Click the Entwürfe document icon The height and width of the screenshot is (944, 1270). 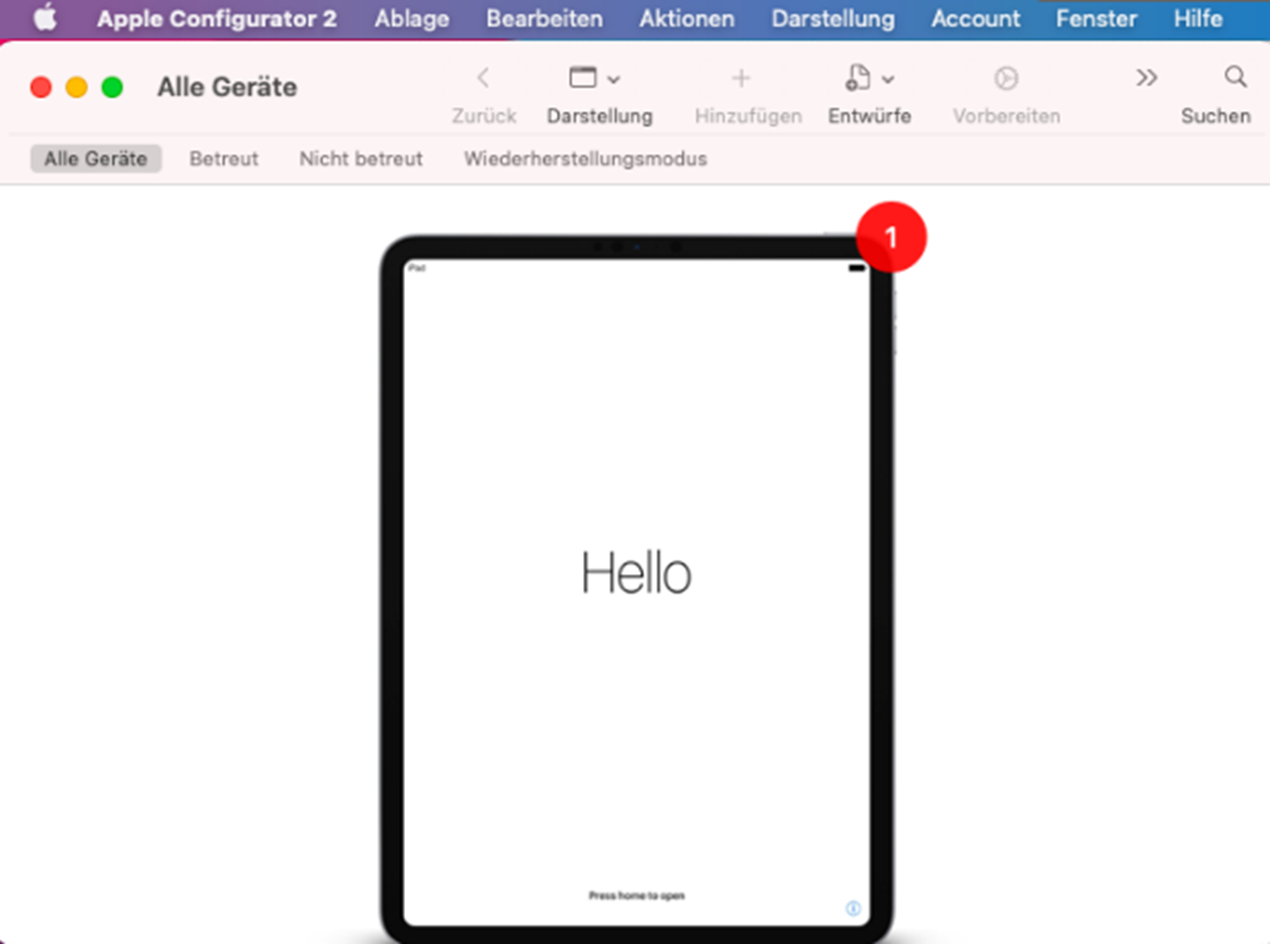coord(857,78)
